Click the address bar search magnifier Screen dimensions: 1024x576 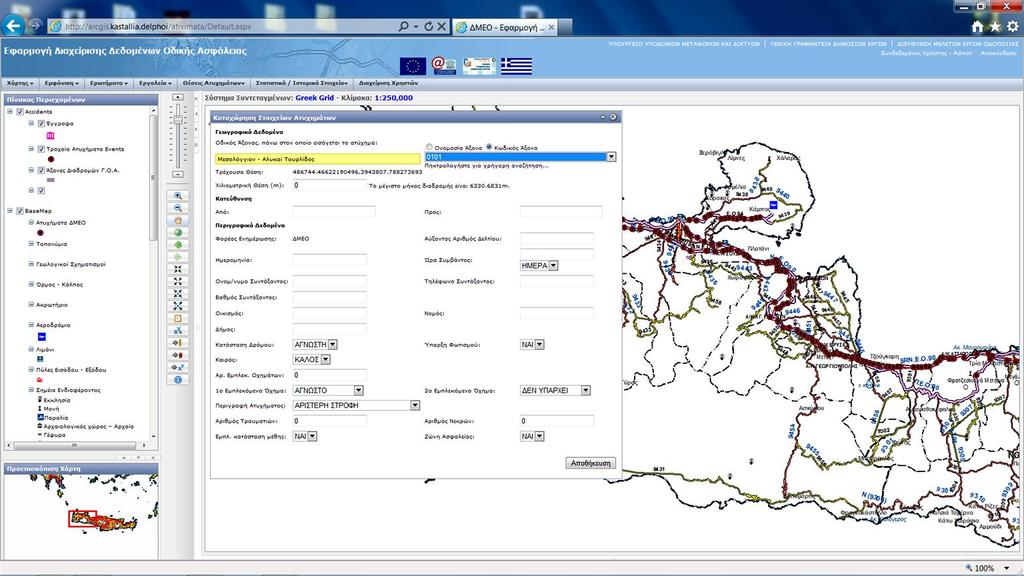pyautogui.click(x=404, y=27)
